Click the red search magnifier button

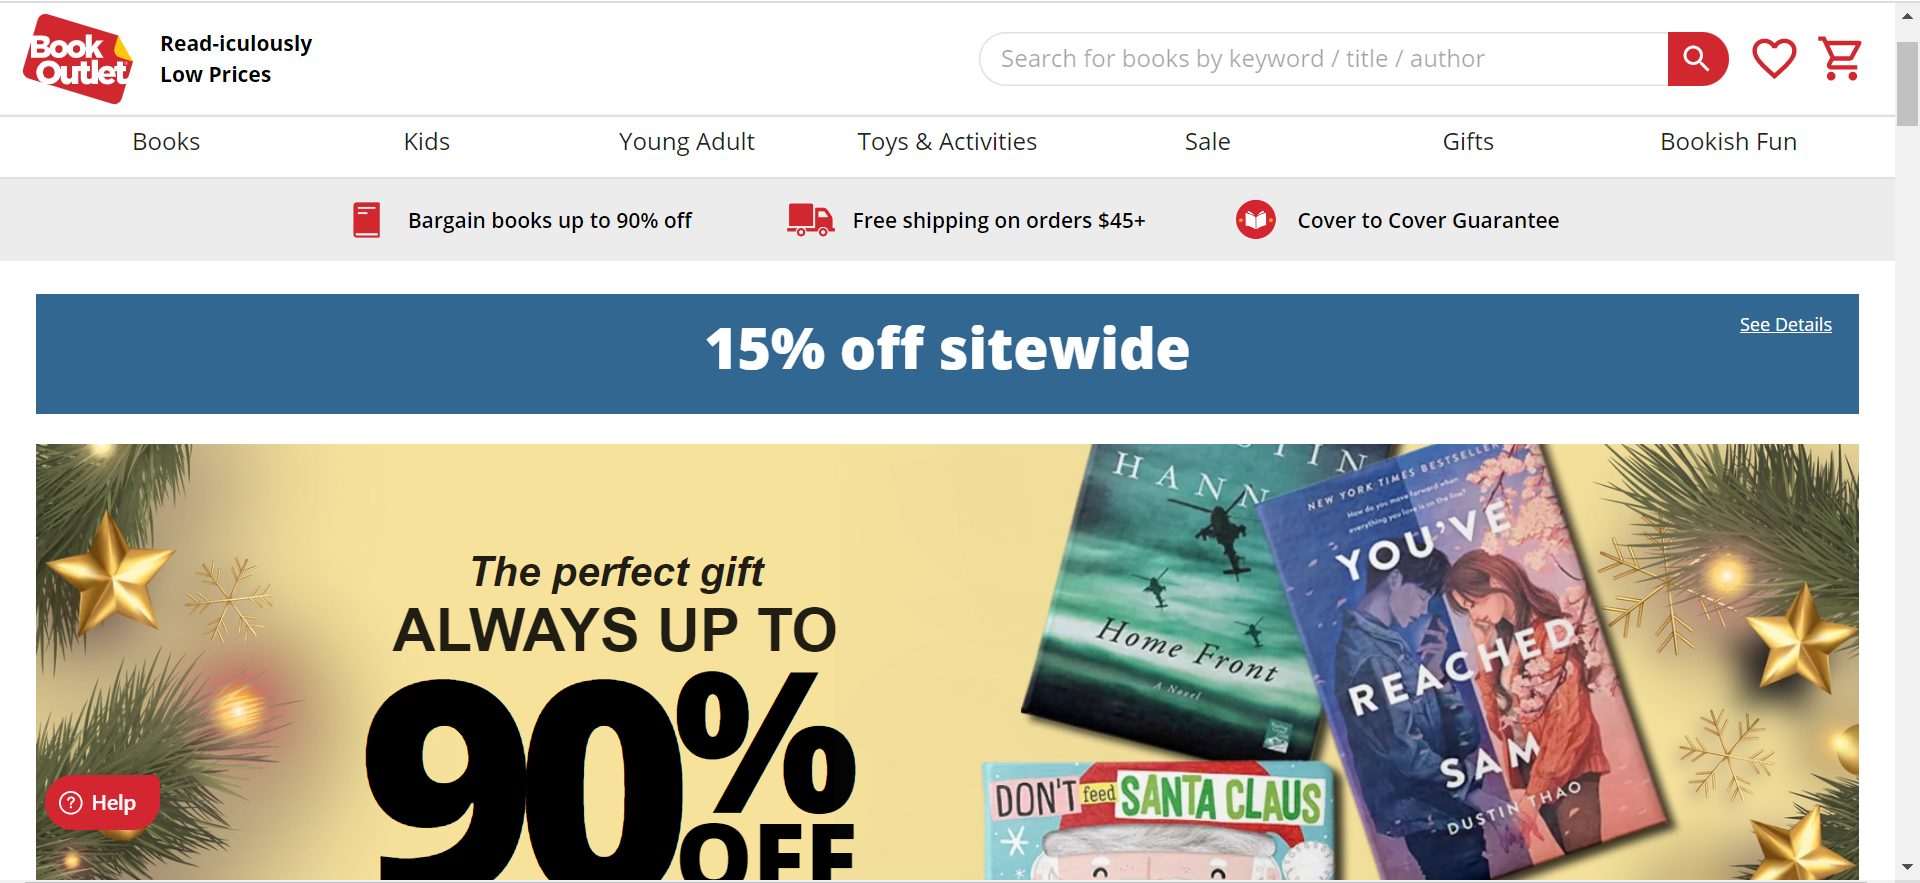pyautogui.click(x=1697, y=59)
